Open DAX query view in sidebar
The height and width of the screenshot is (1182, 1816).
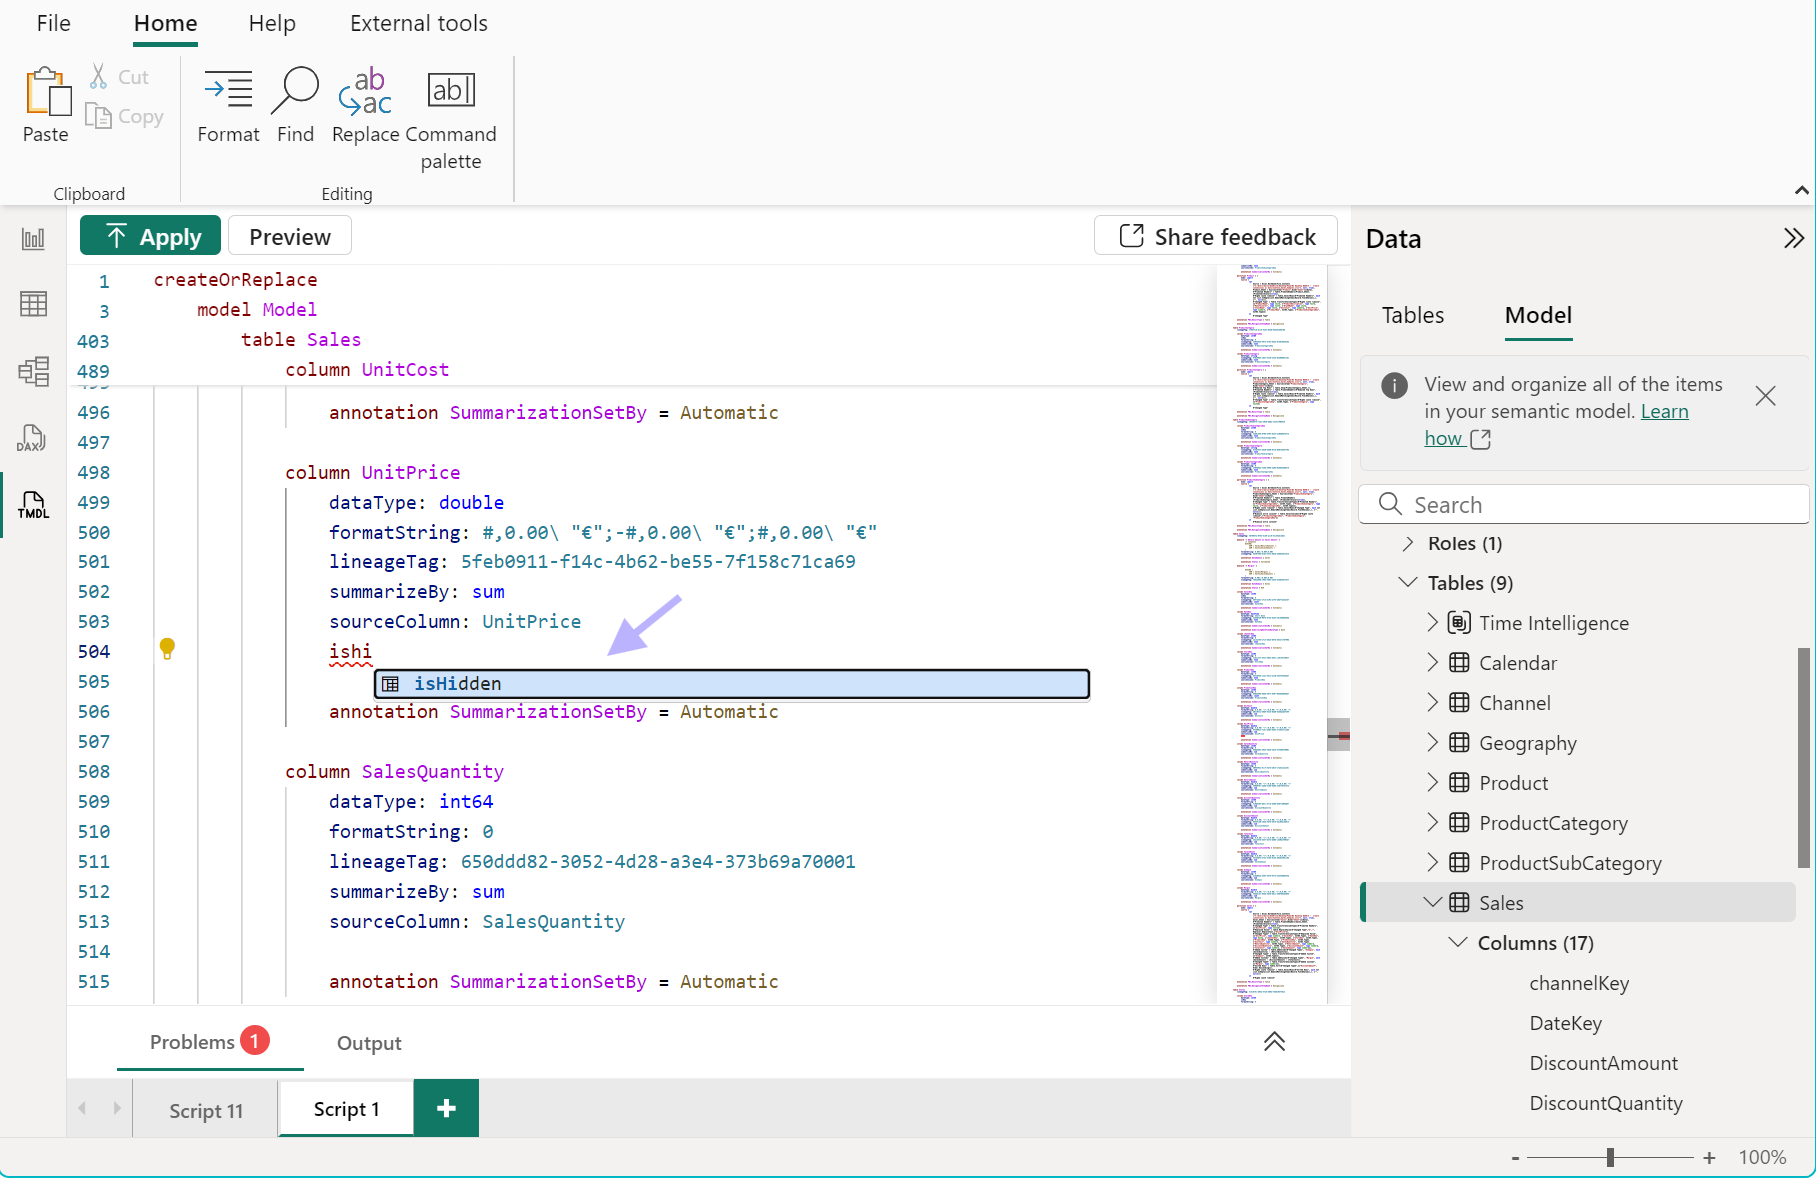coord(32,438)
